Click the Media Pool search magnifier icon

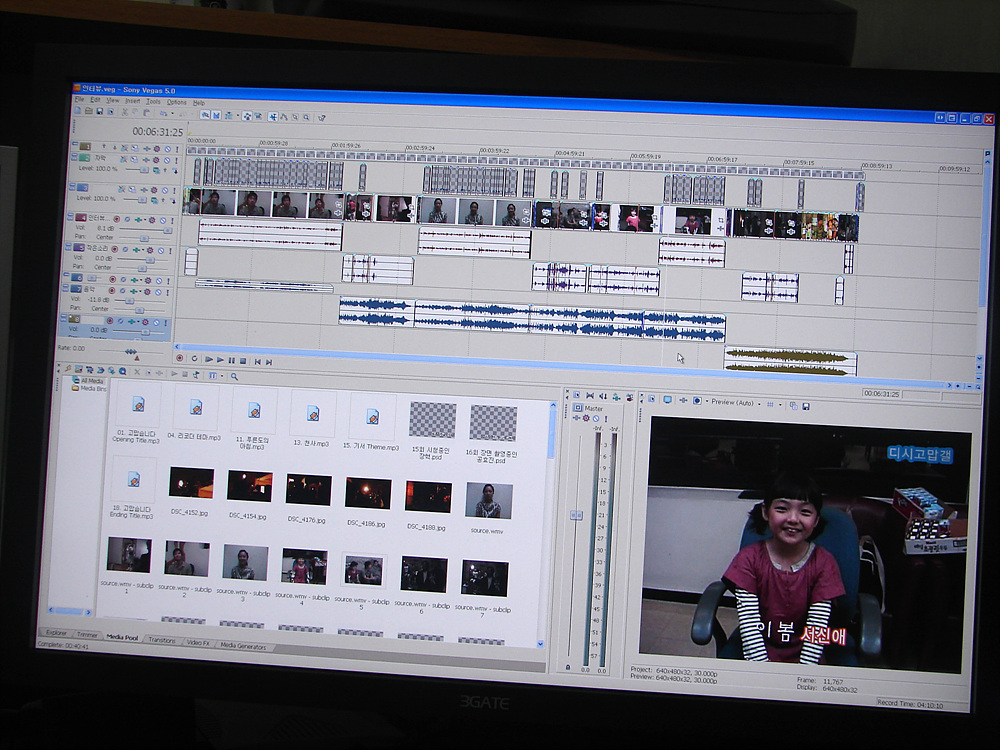click(x=235, y=376)
